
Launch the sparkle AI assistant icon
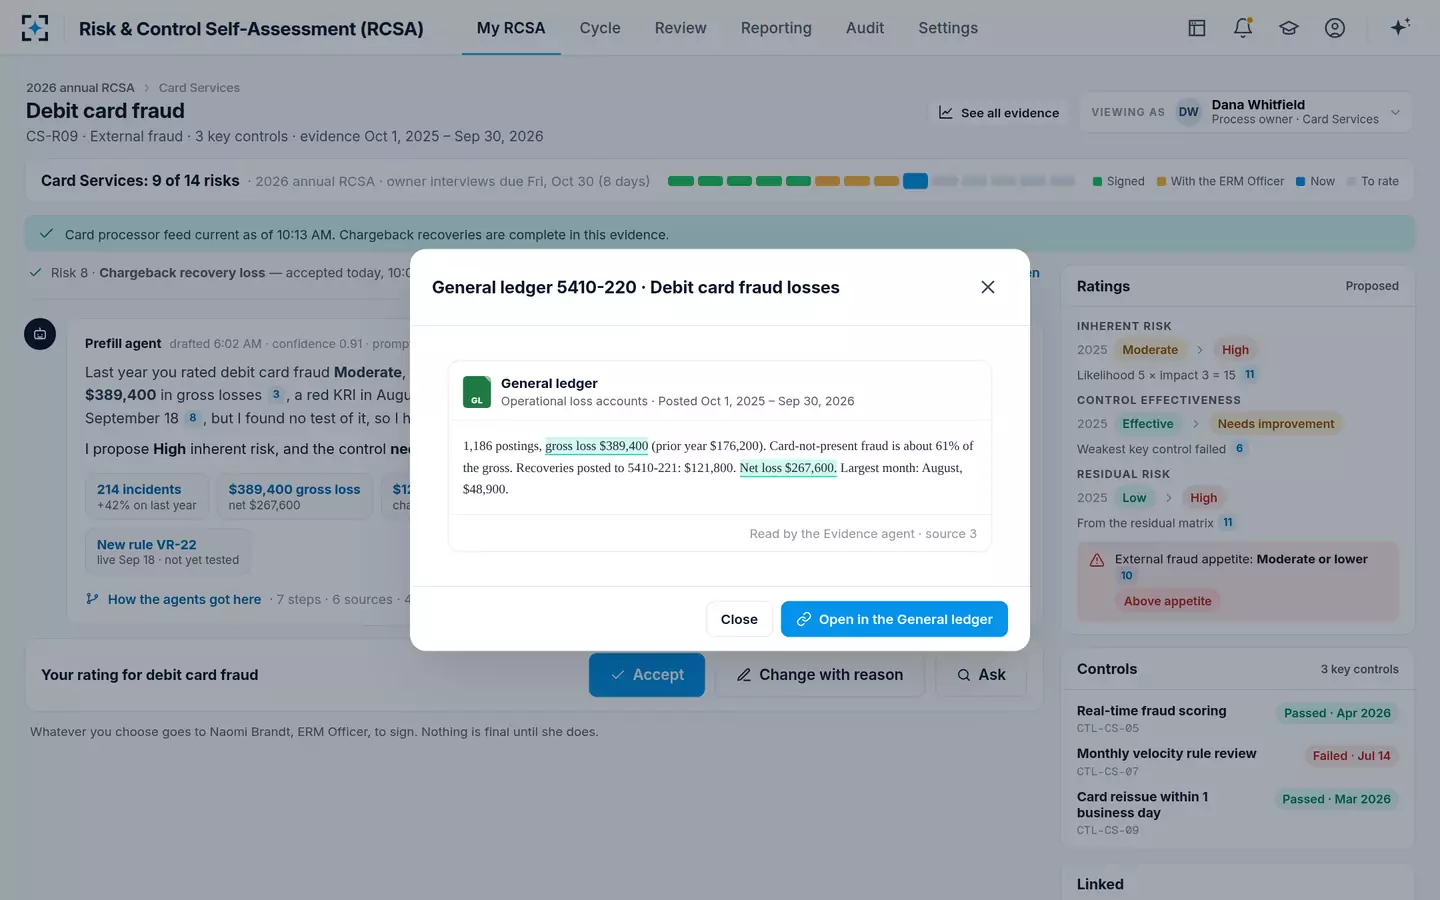[1400, 27]
